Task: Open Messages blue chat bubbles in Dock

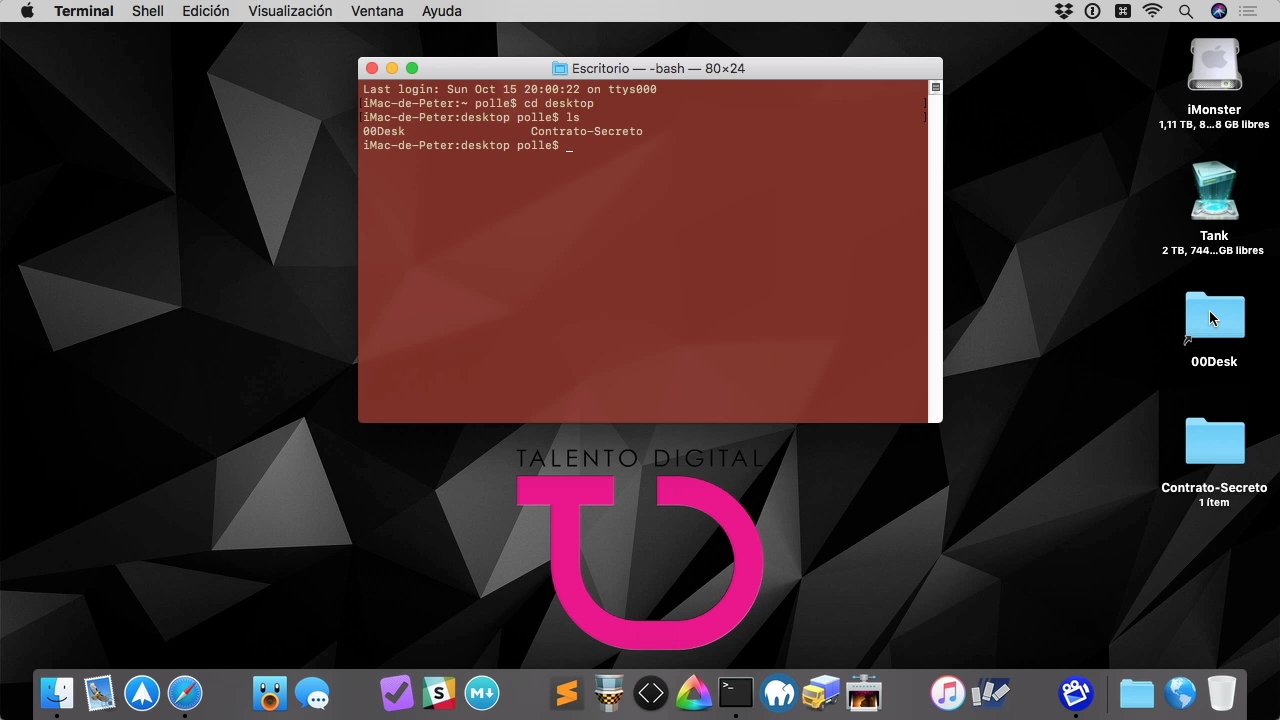Action: point(313,693)
